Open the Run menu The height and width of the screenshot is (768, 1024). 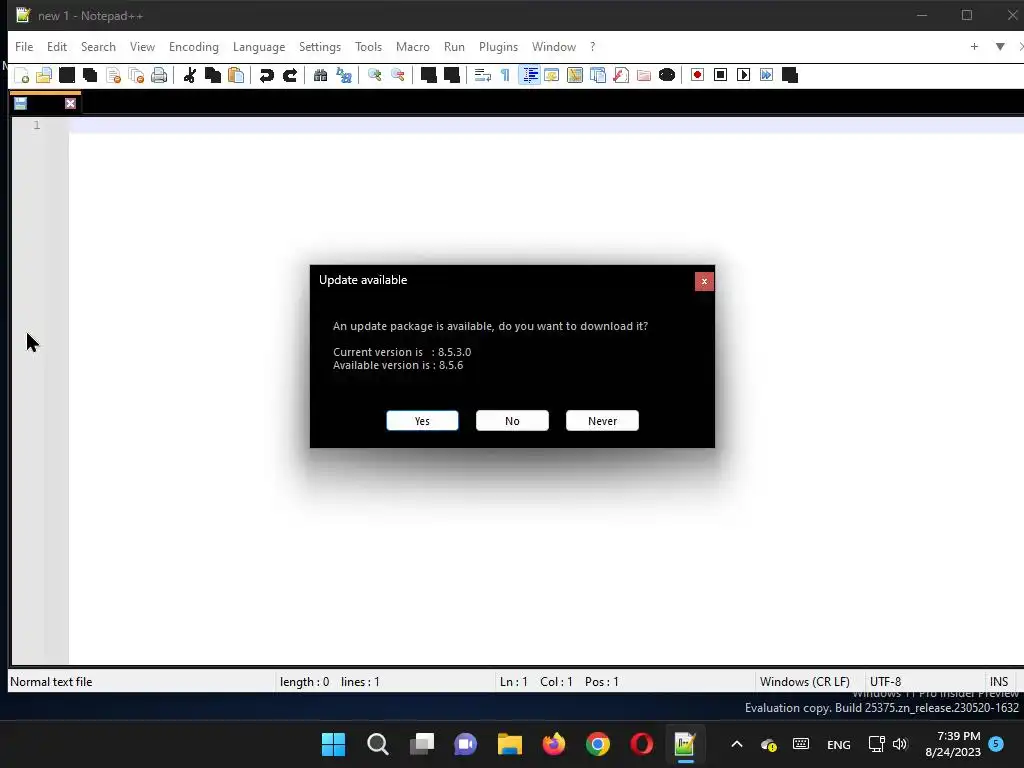coord(454,47)
